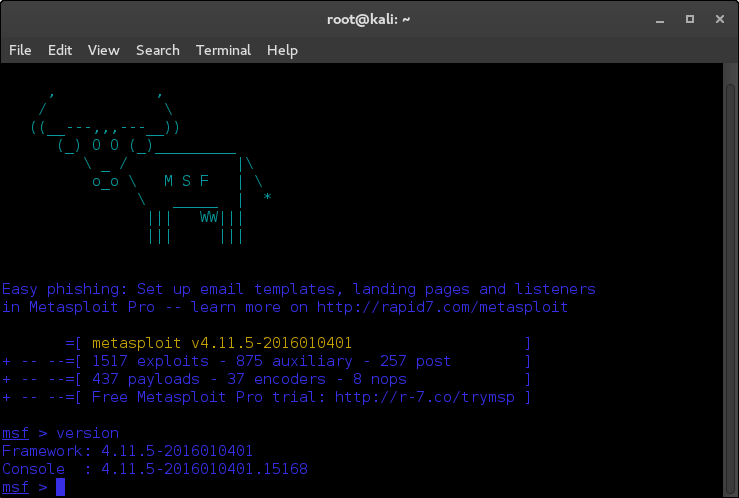Maximize the root@kali terminal window

[x=690, y=19]
